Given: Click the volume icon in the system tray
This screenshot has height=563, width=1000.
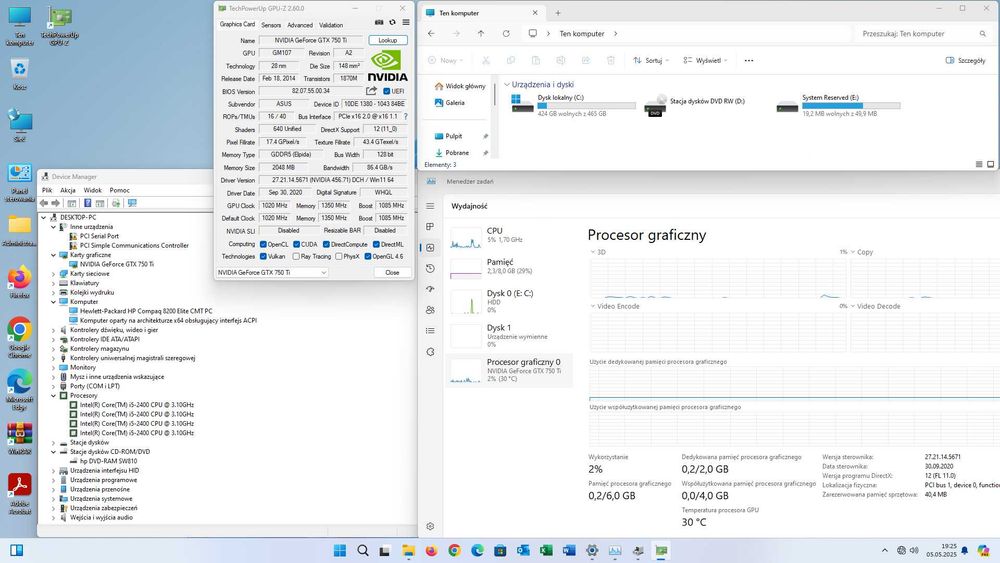Looking at the screenshot, I should 914,550.
